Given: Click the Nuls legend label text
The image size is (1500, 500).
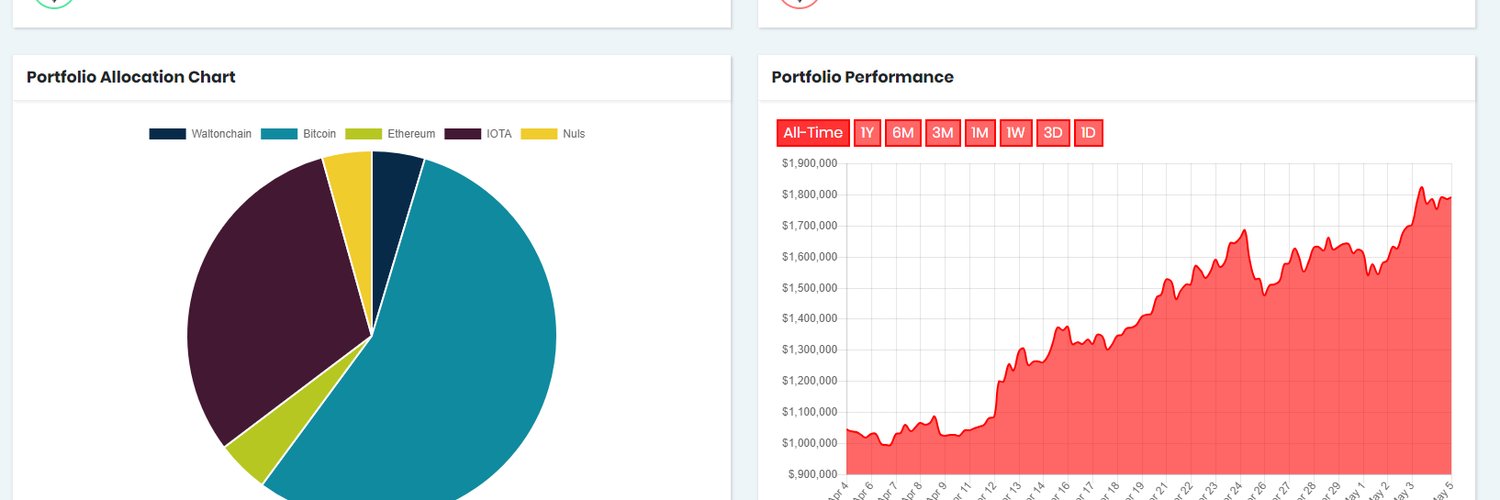Looking at the screenshot, I should (574, 134).
